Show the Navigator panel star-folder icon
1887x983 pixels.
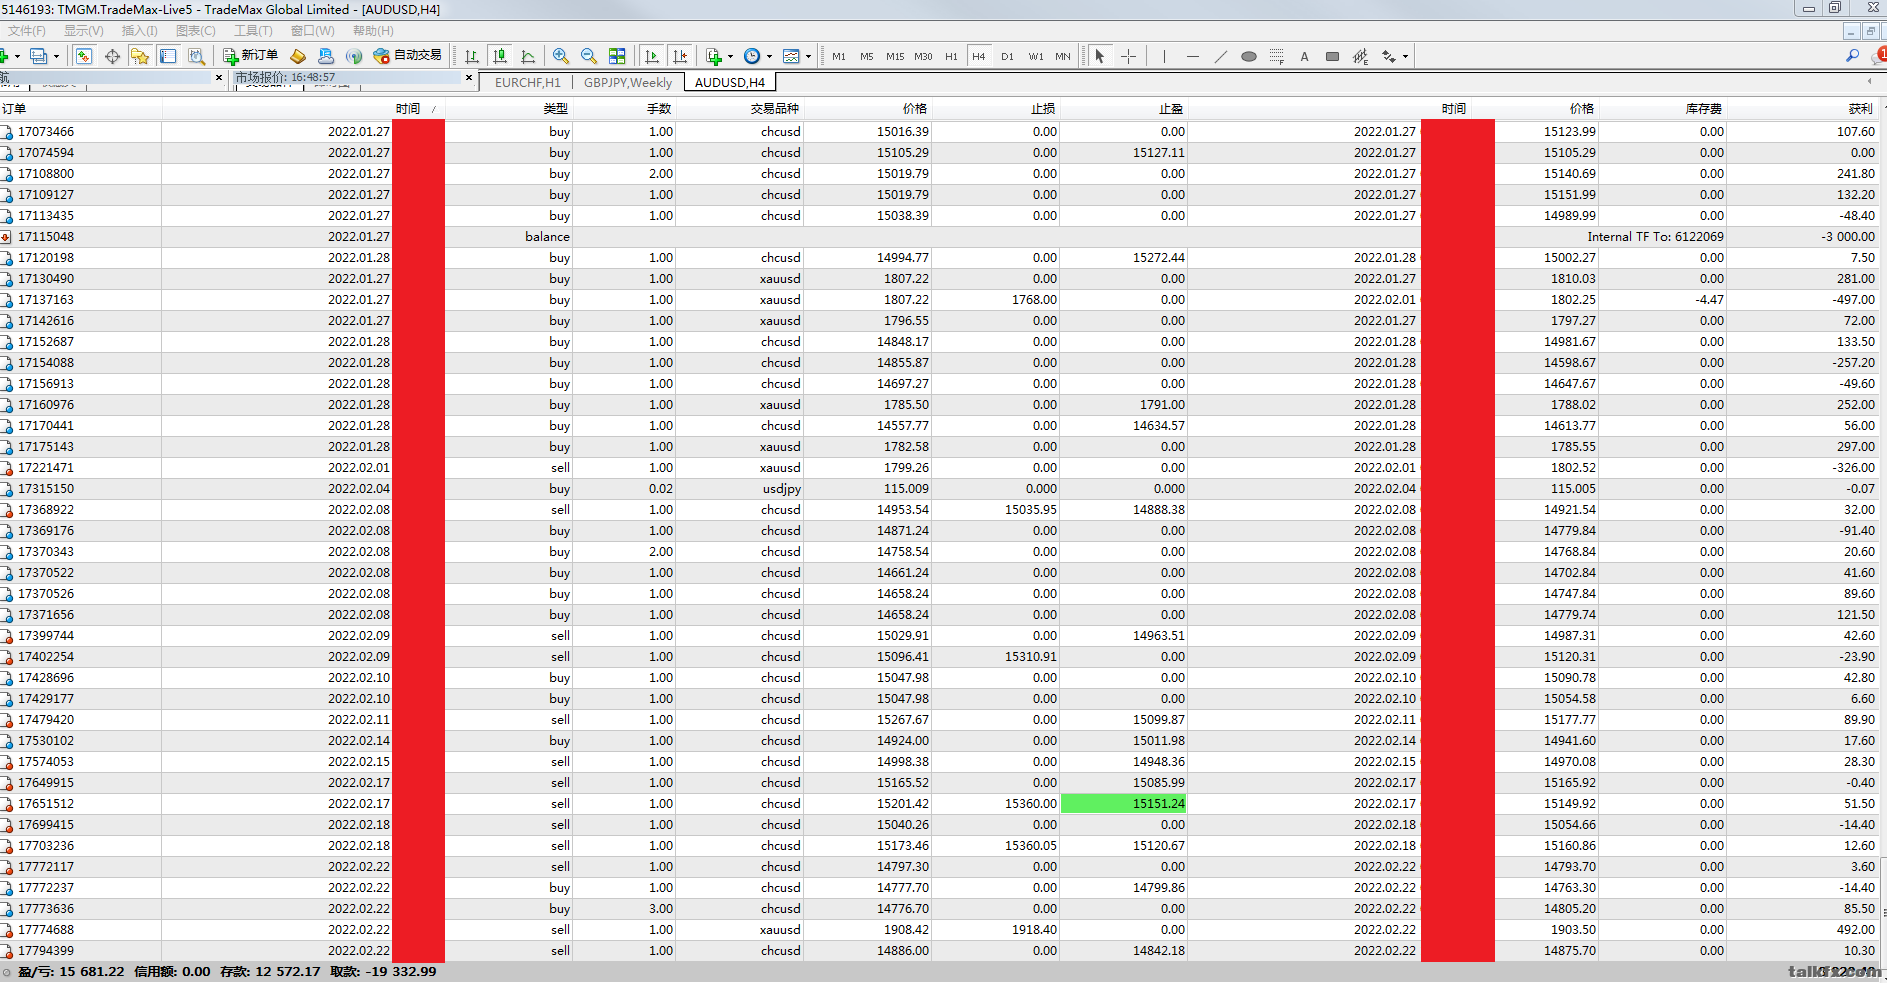[140, 56]
